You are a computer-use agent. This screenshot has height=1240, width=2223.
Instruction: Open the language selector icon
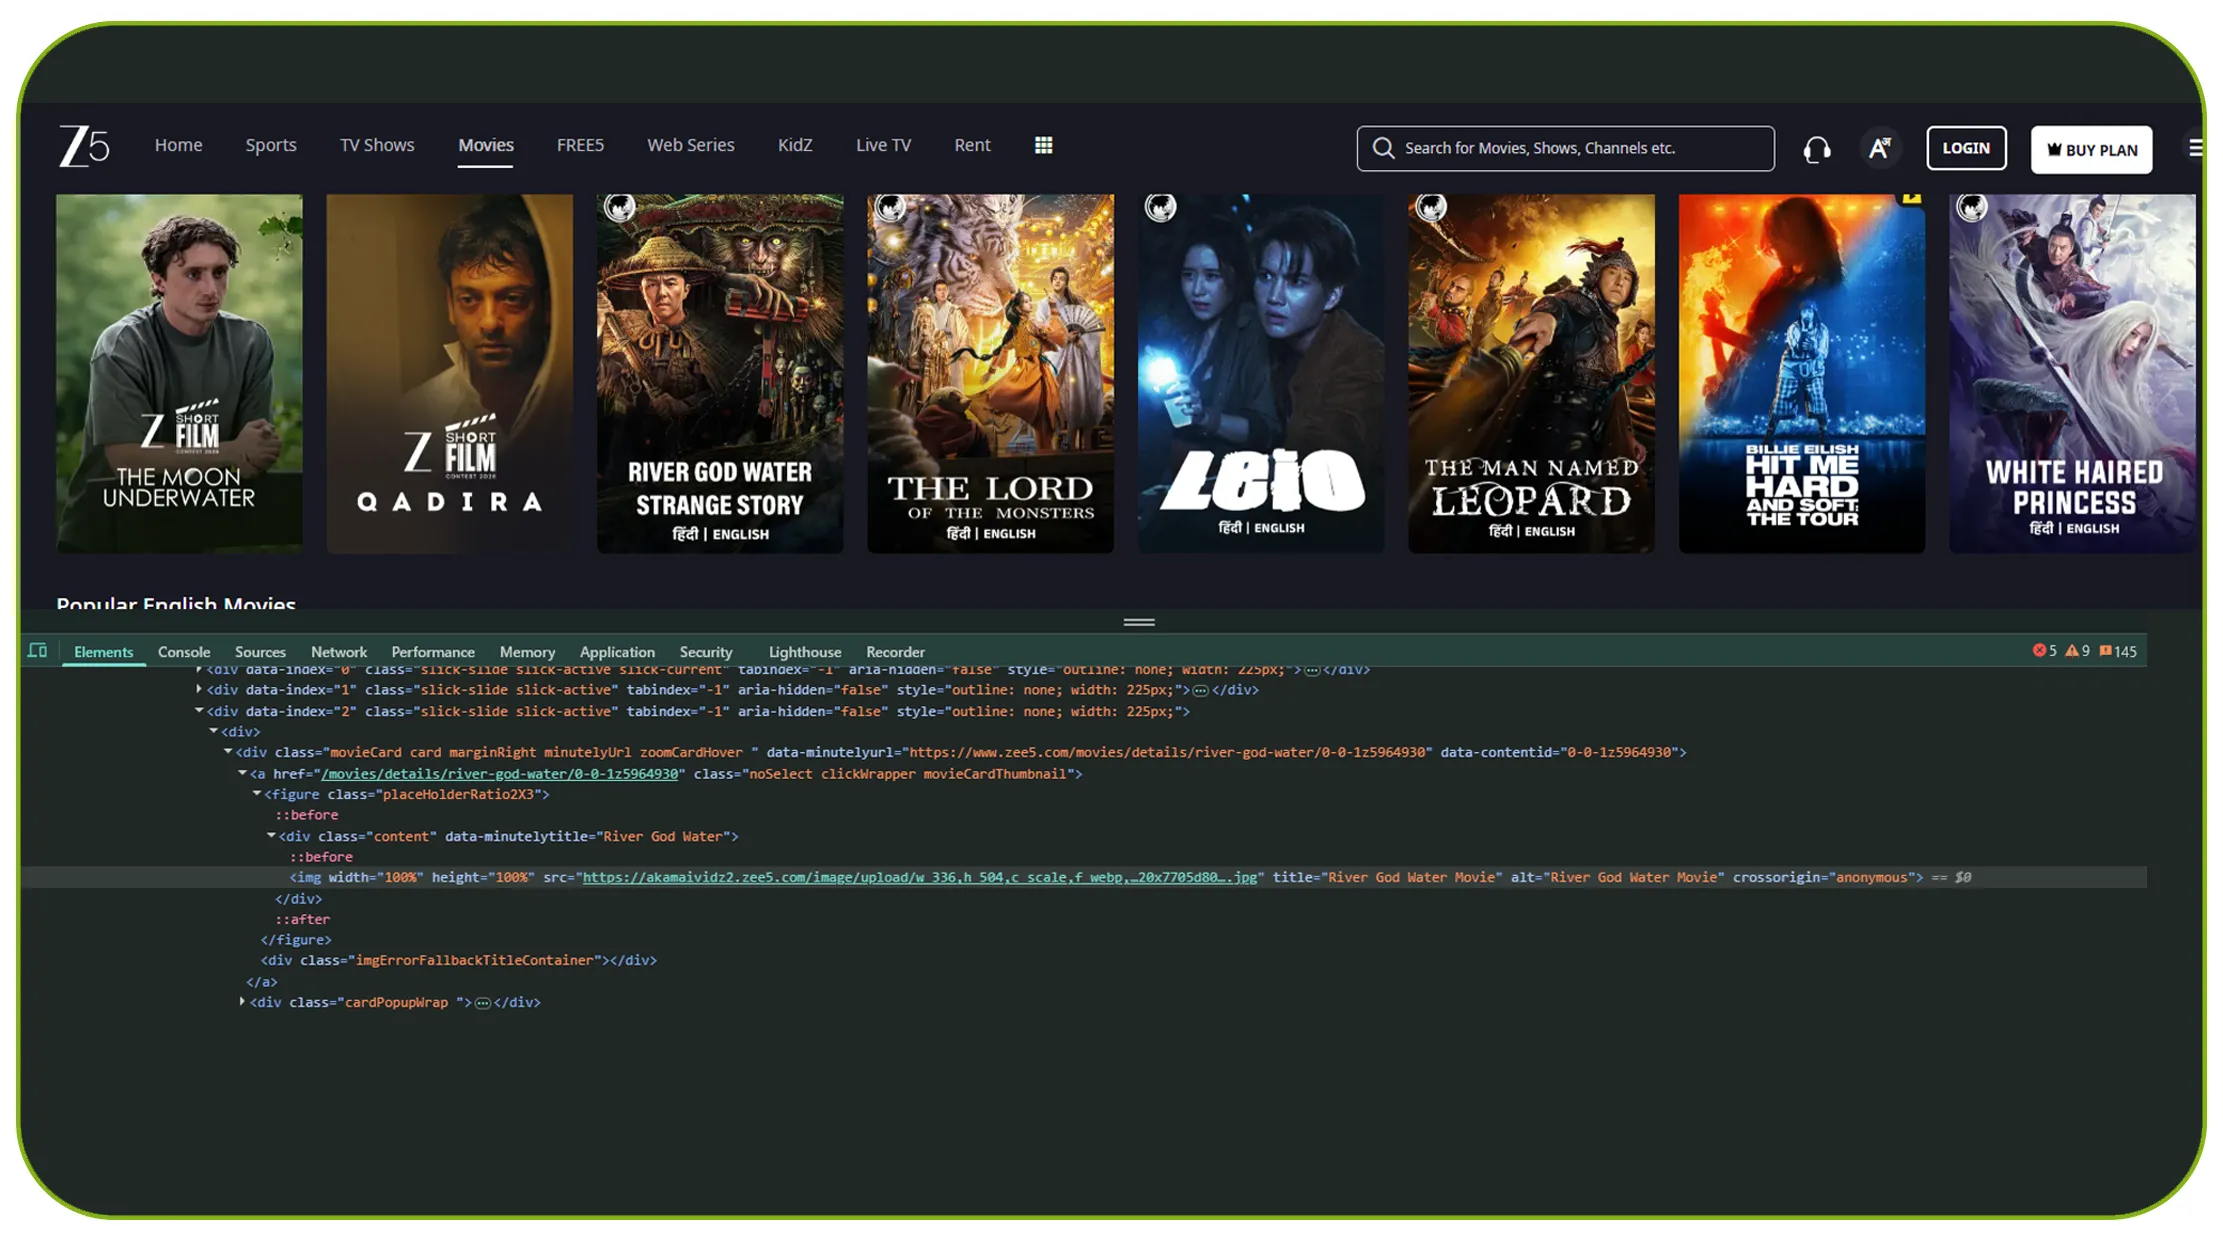click(1879, 148)
